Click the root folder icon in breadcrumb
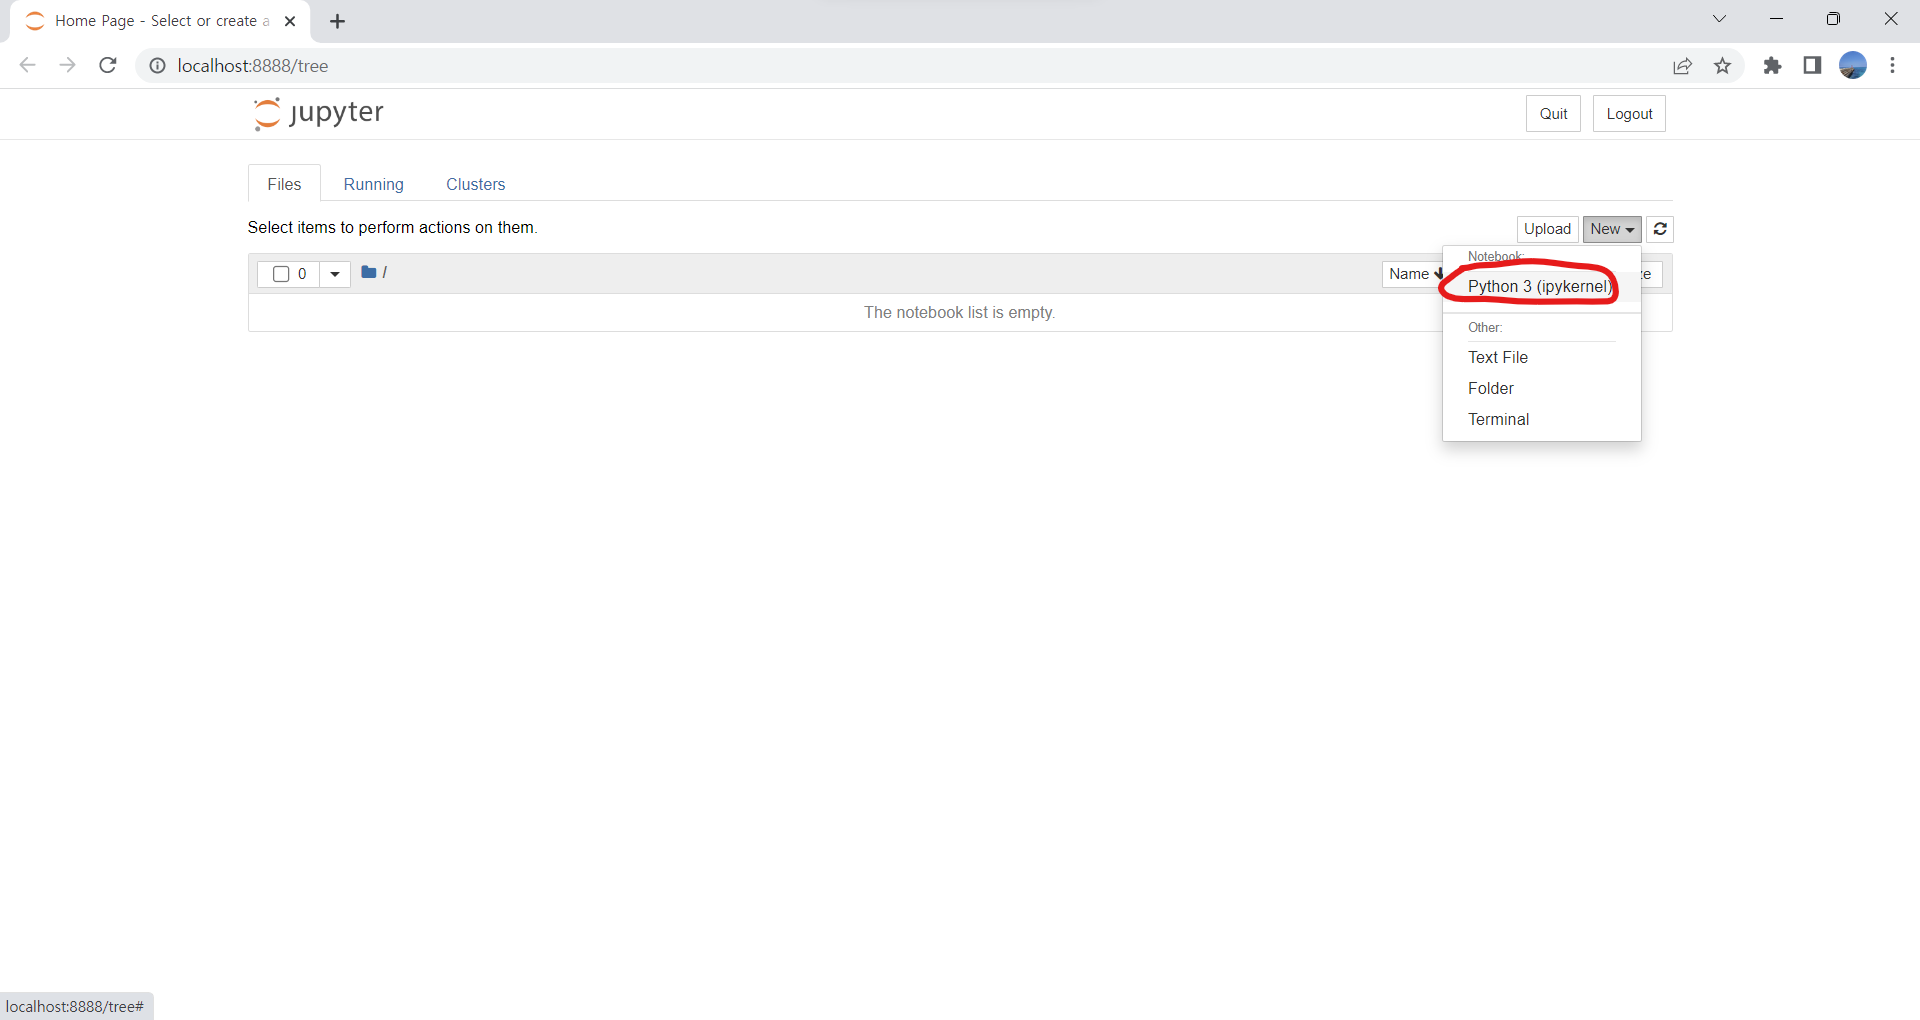Image resolution: width=1920 pixels, height=1020 pixels. [x=369, y=272]
